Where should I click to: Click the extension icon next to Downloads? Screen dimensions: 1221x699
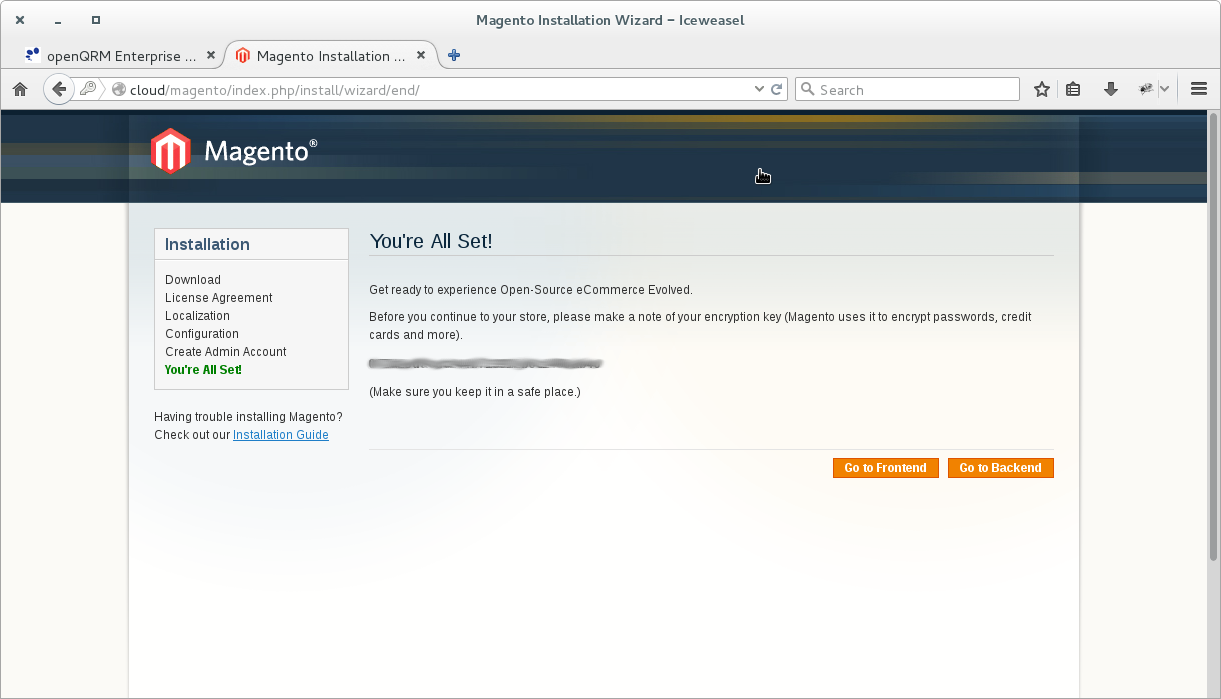click(1146, 89)
